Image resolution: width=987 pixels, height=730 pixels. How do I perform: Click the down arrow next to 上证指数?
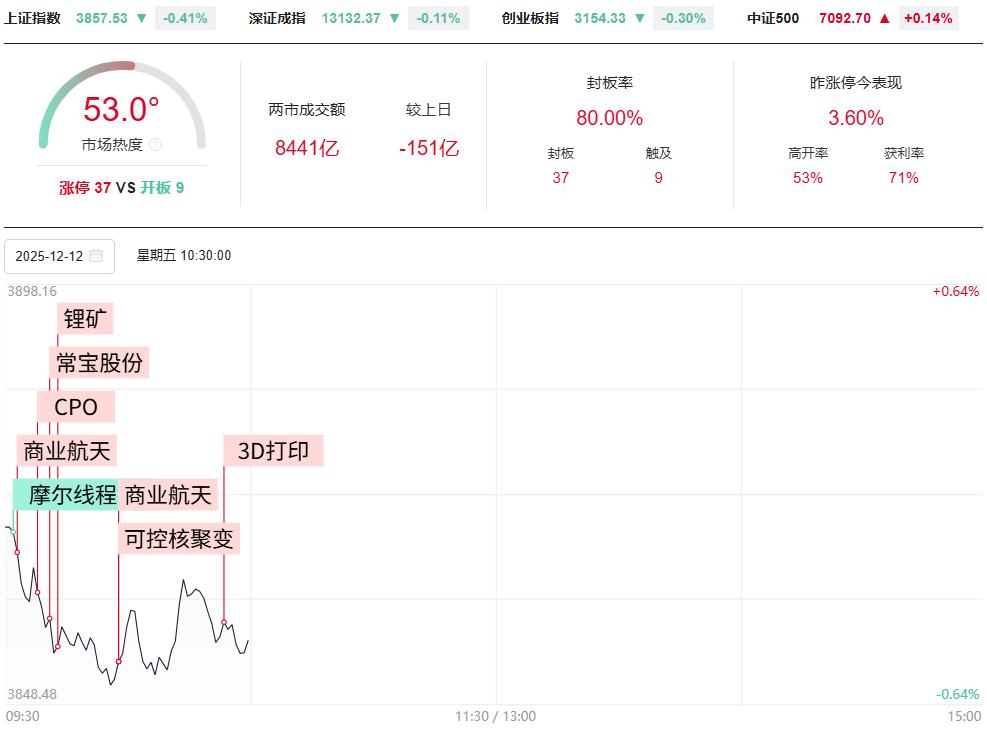click(x=141, y=18)
